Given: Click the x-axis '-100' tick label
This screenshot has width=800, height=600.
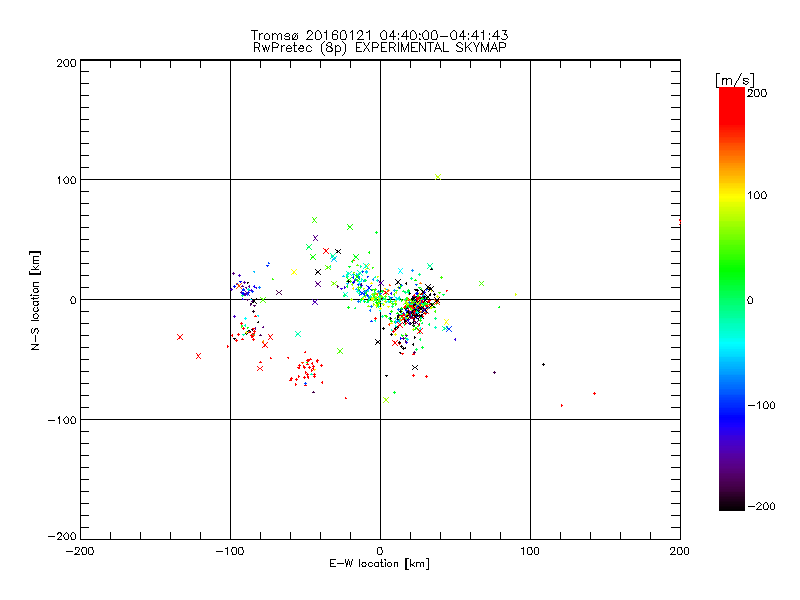Looking at the screenshot, I should click(230, 551).
